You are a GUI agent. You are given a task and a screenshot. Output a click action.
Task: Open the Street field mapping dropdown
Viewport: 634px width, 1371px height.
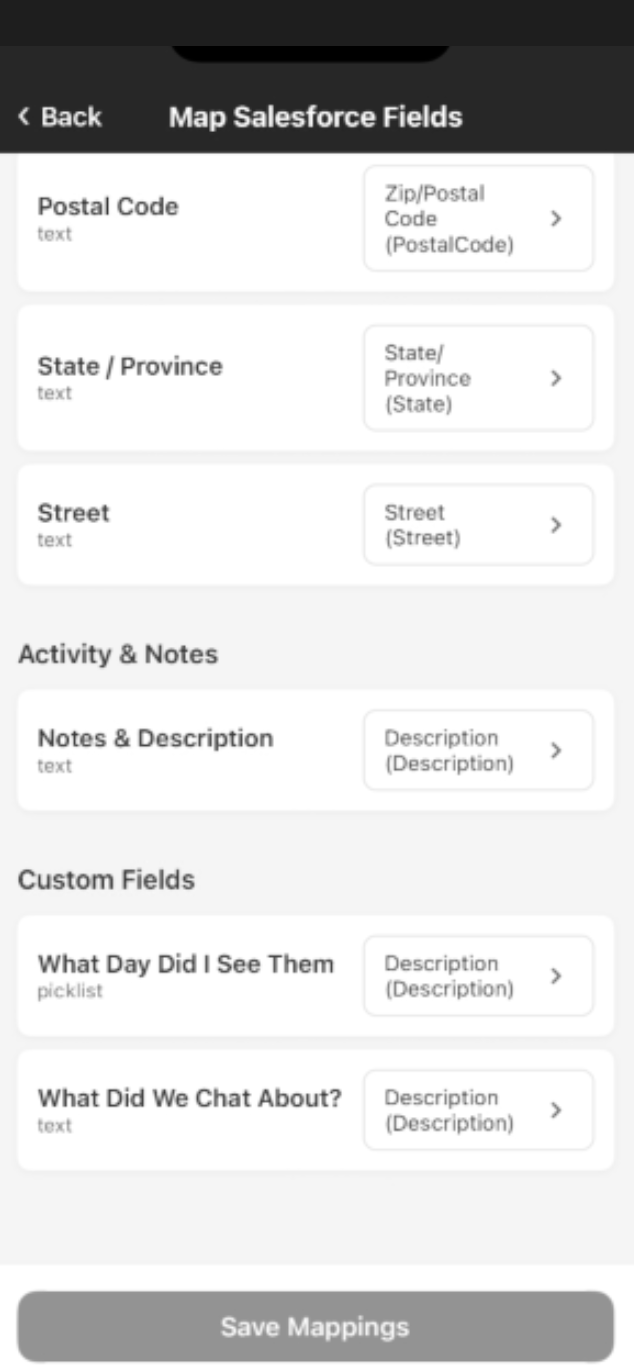coord(477,525)
